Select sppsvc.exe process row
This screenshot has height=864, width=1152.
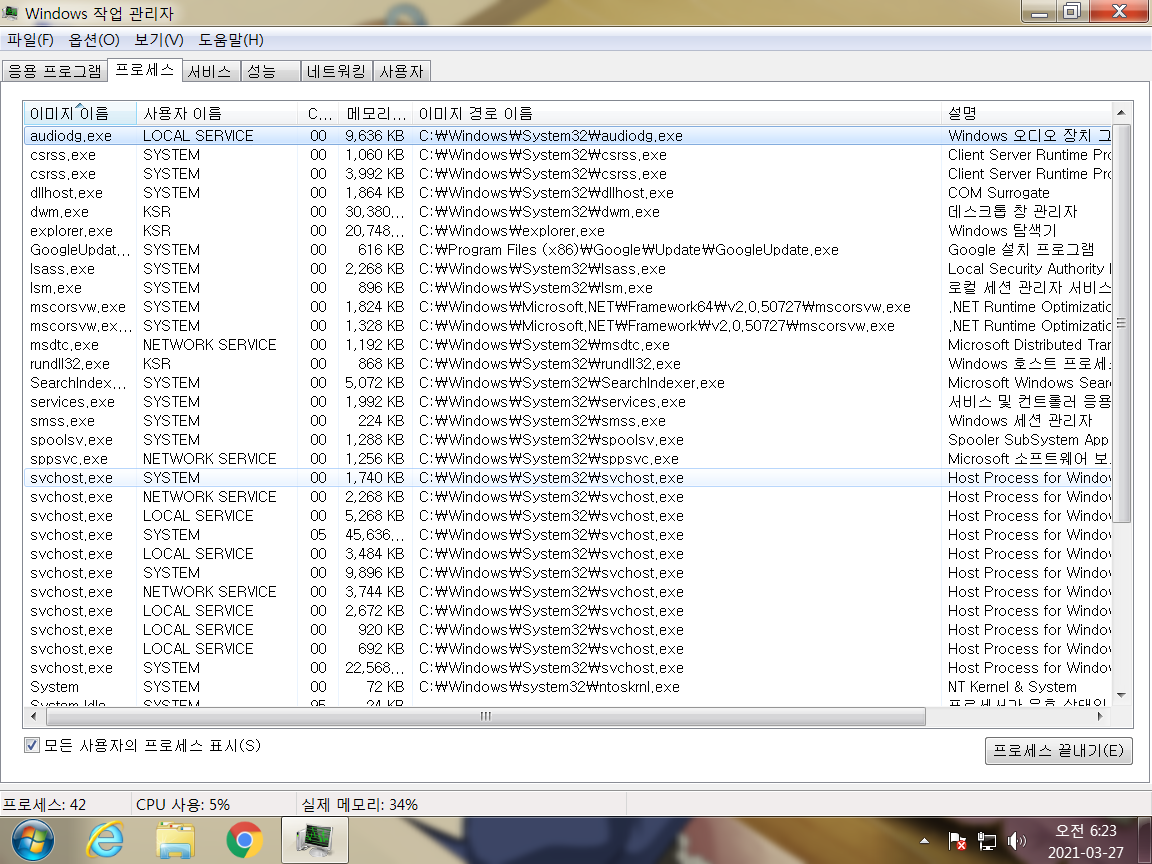(568, 459)
